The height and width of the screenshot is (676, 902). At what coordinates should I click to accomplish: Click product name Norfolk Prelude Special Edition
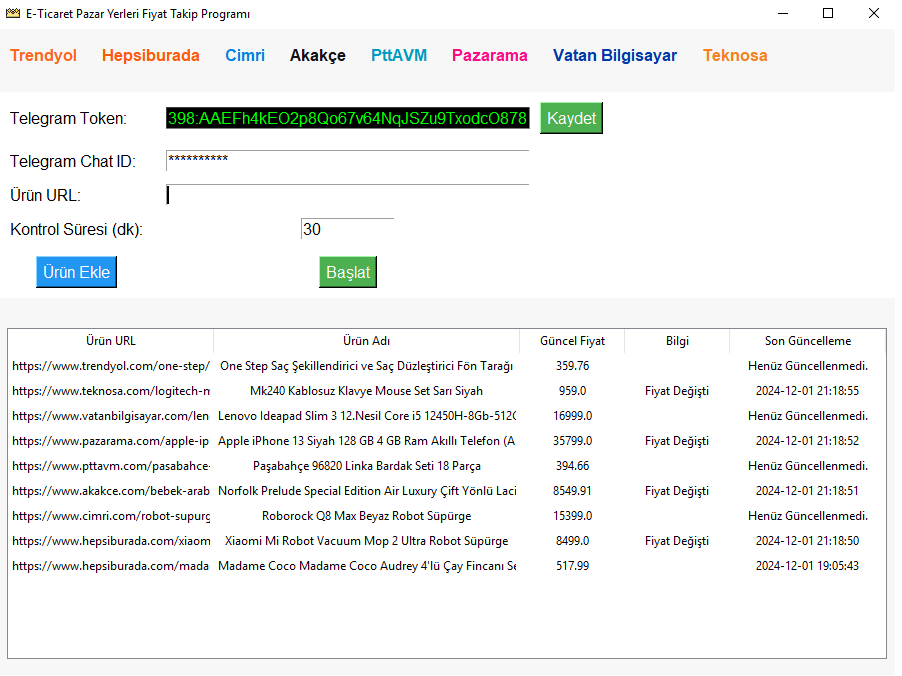[x=366, y=491]
